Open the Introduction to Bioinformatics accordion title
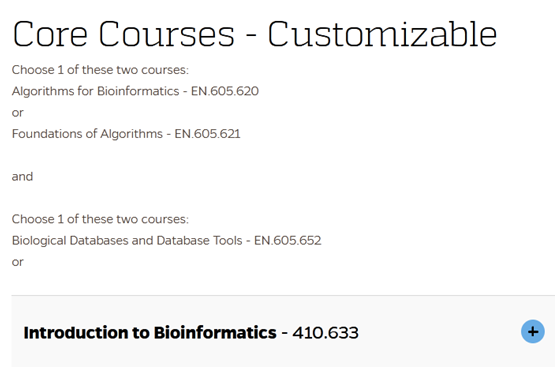Viewport: 557px width, 369px height. 150,333
